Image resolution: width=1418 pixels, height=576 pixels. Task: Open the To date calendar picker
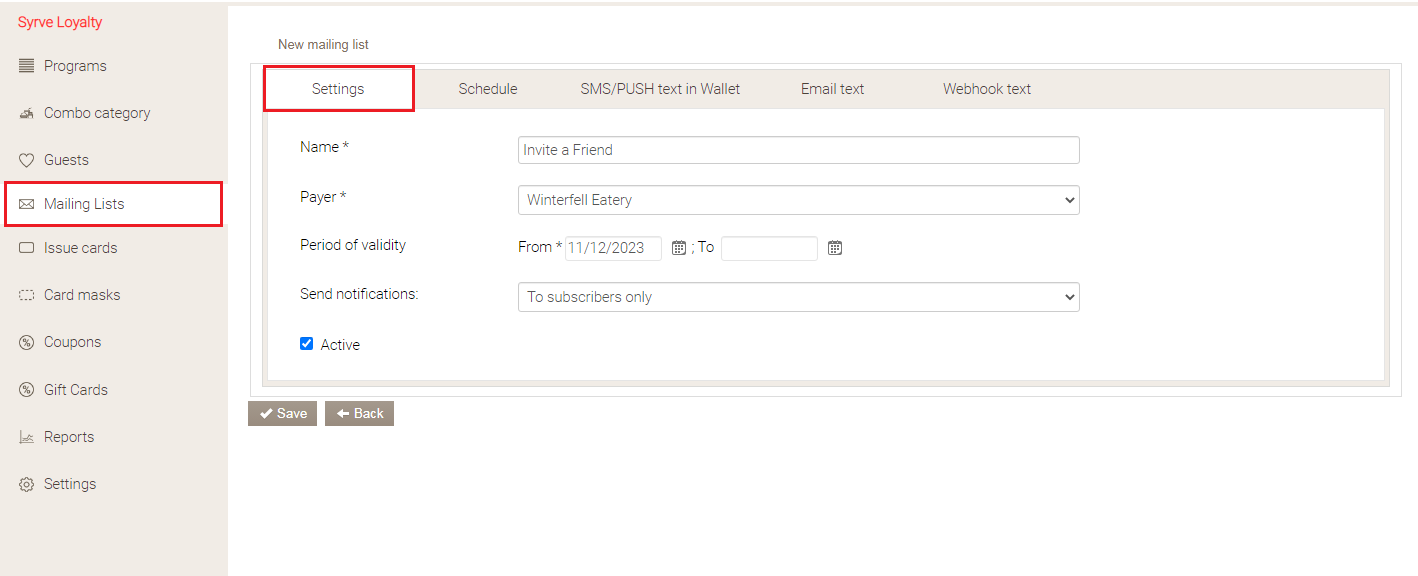coord(835,248)
